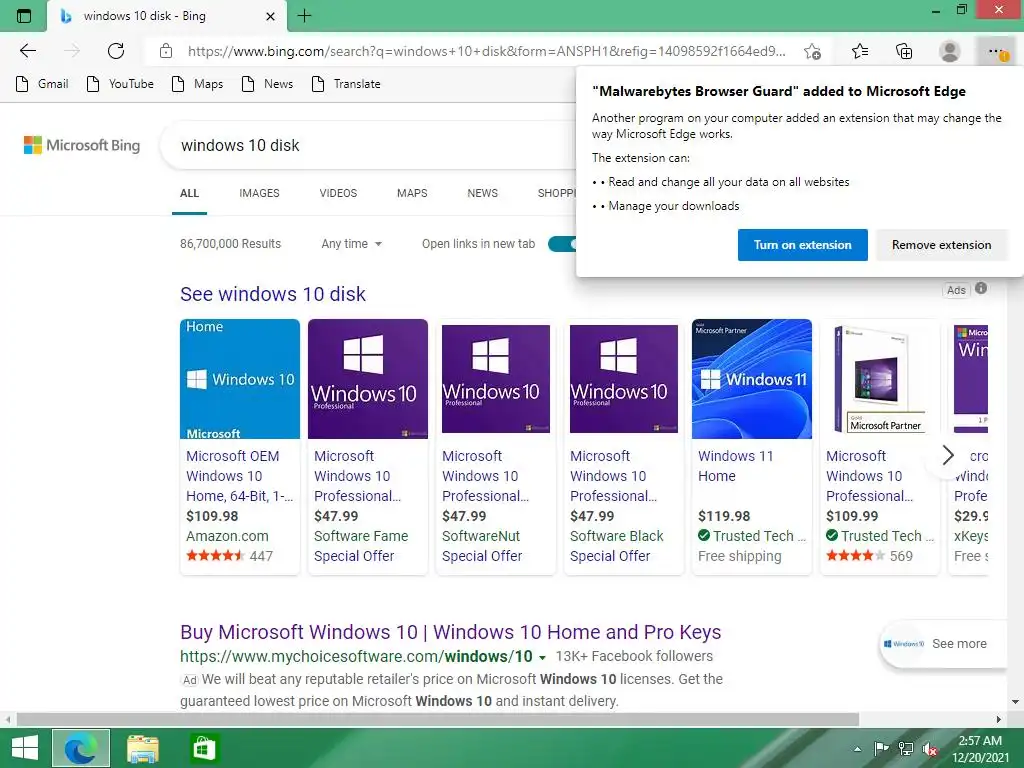
Task: Expand mychoicesoftware URL dropdown arrow
Action: point(542,657)
